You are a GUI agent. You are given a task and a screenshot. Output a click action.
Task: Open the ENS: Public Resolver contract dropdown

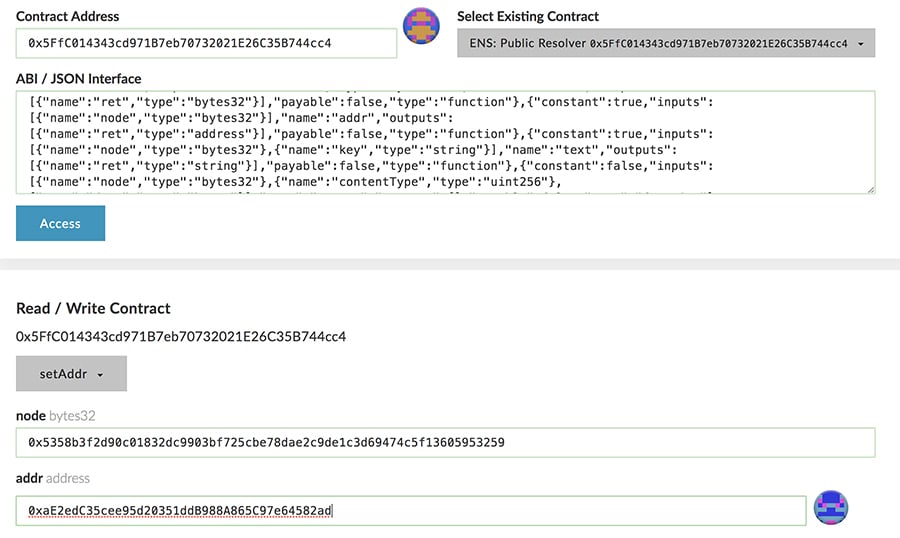click(x=665, y=44)
